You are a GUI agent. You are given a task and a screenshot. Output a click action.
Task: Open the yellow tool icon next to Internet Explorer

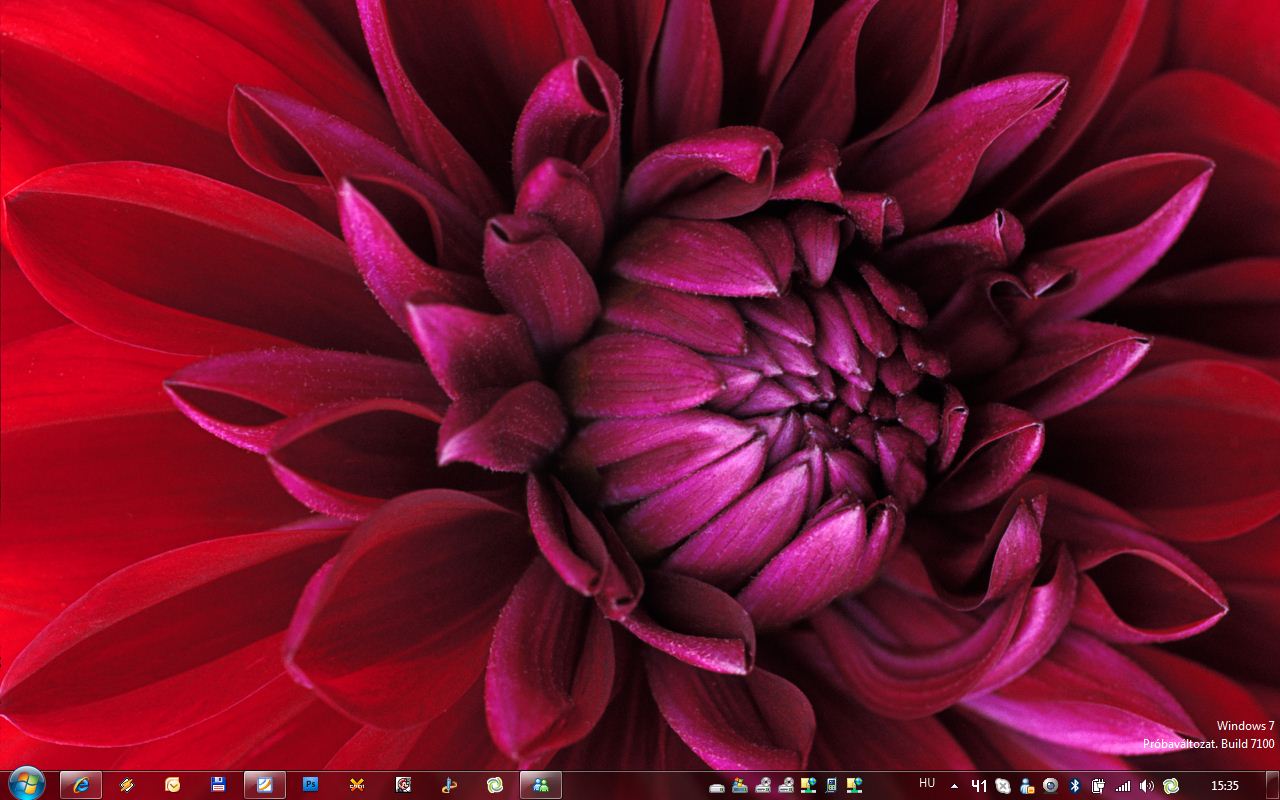(x=127, y=785)
